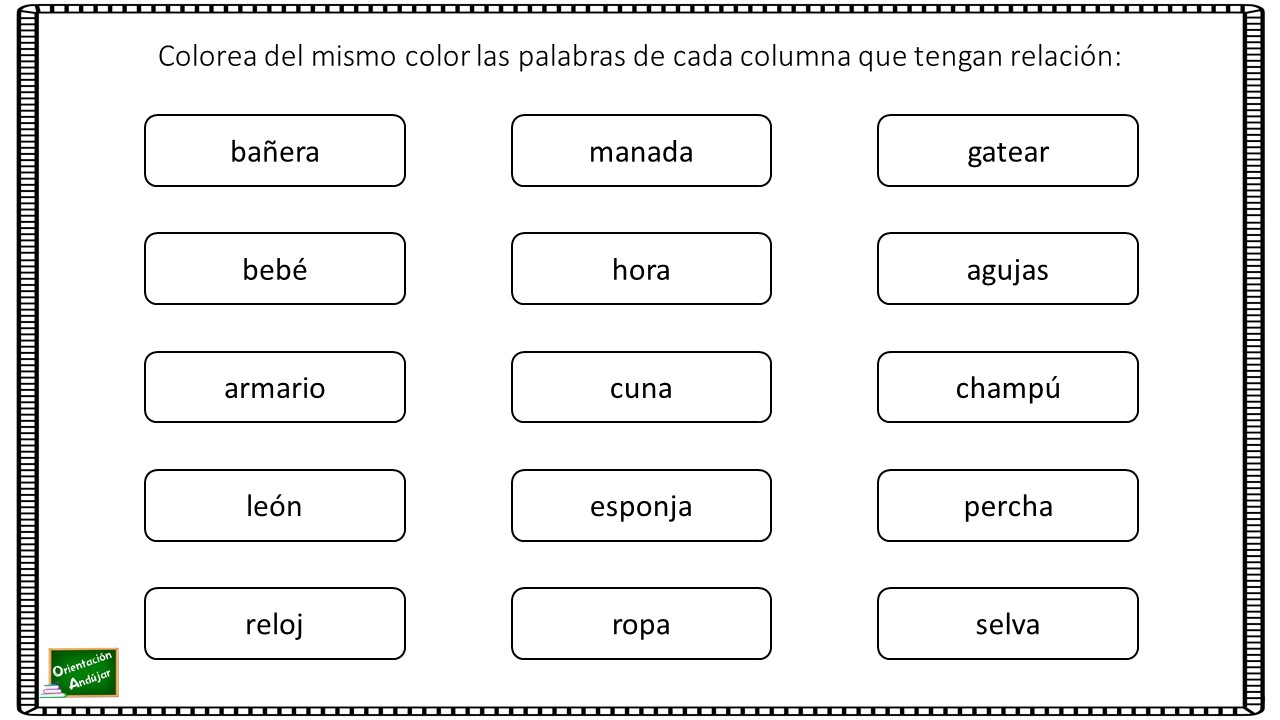Select the 'bañera' word box
The width and height of the screenshot is (1280, 720).
[x=275, y=151]
